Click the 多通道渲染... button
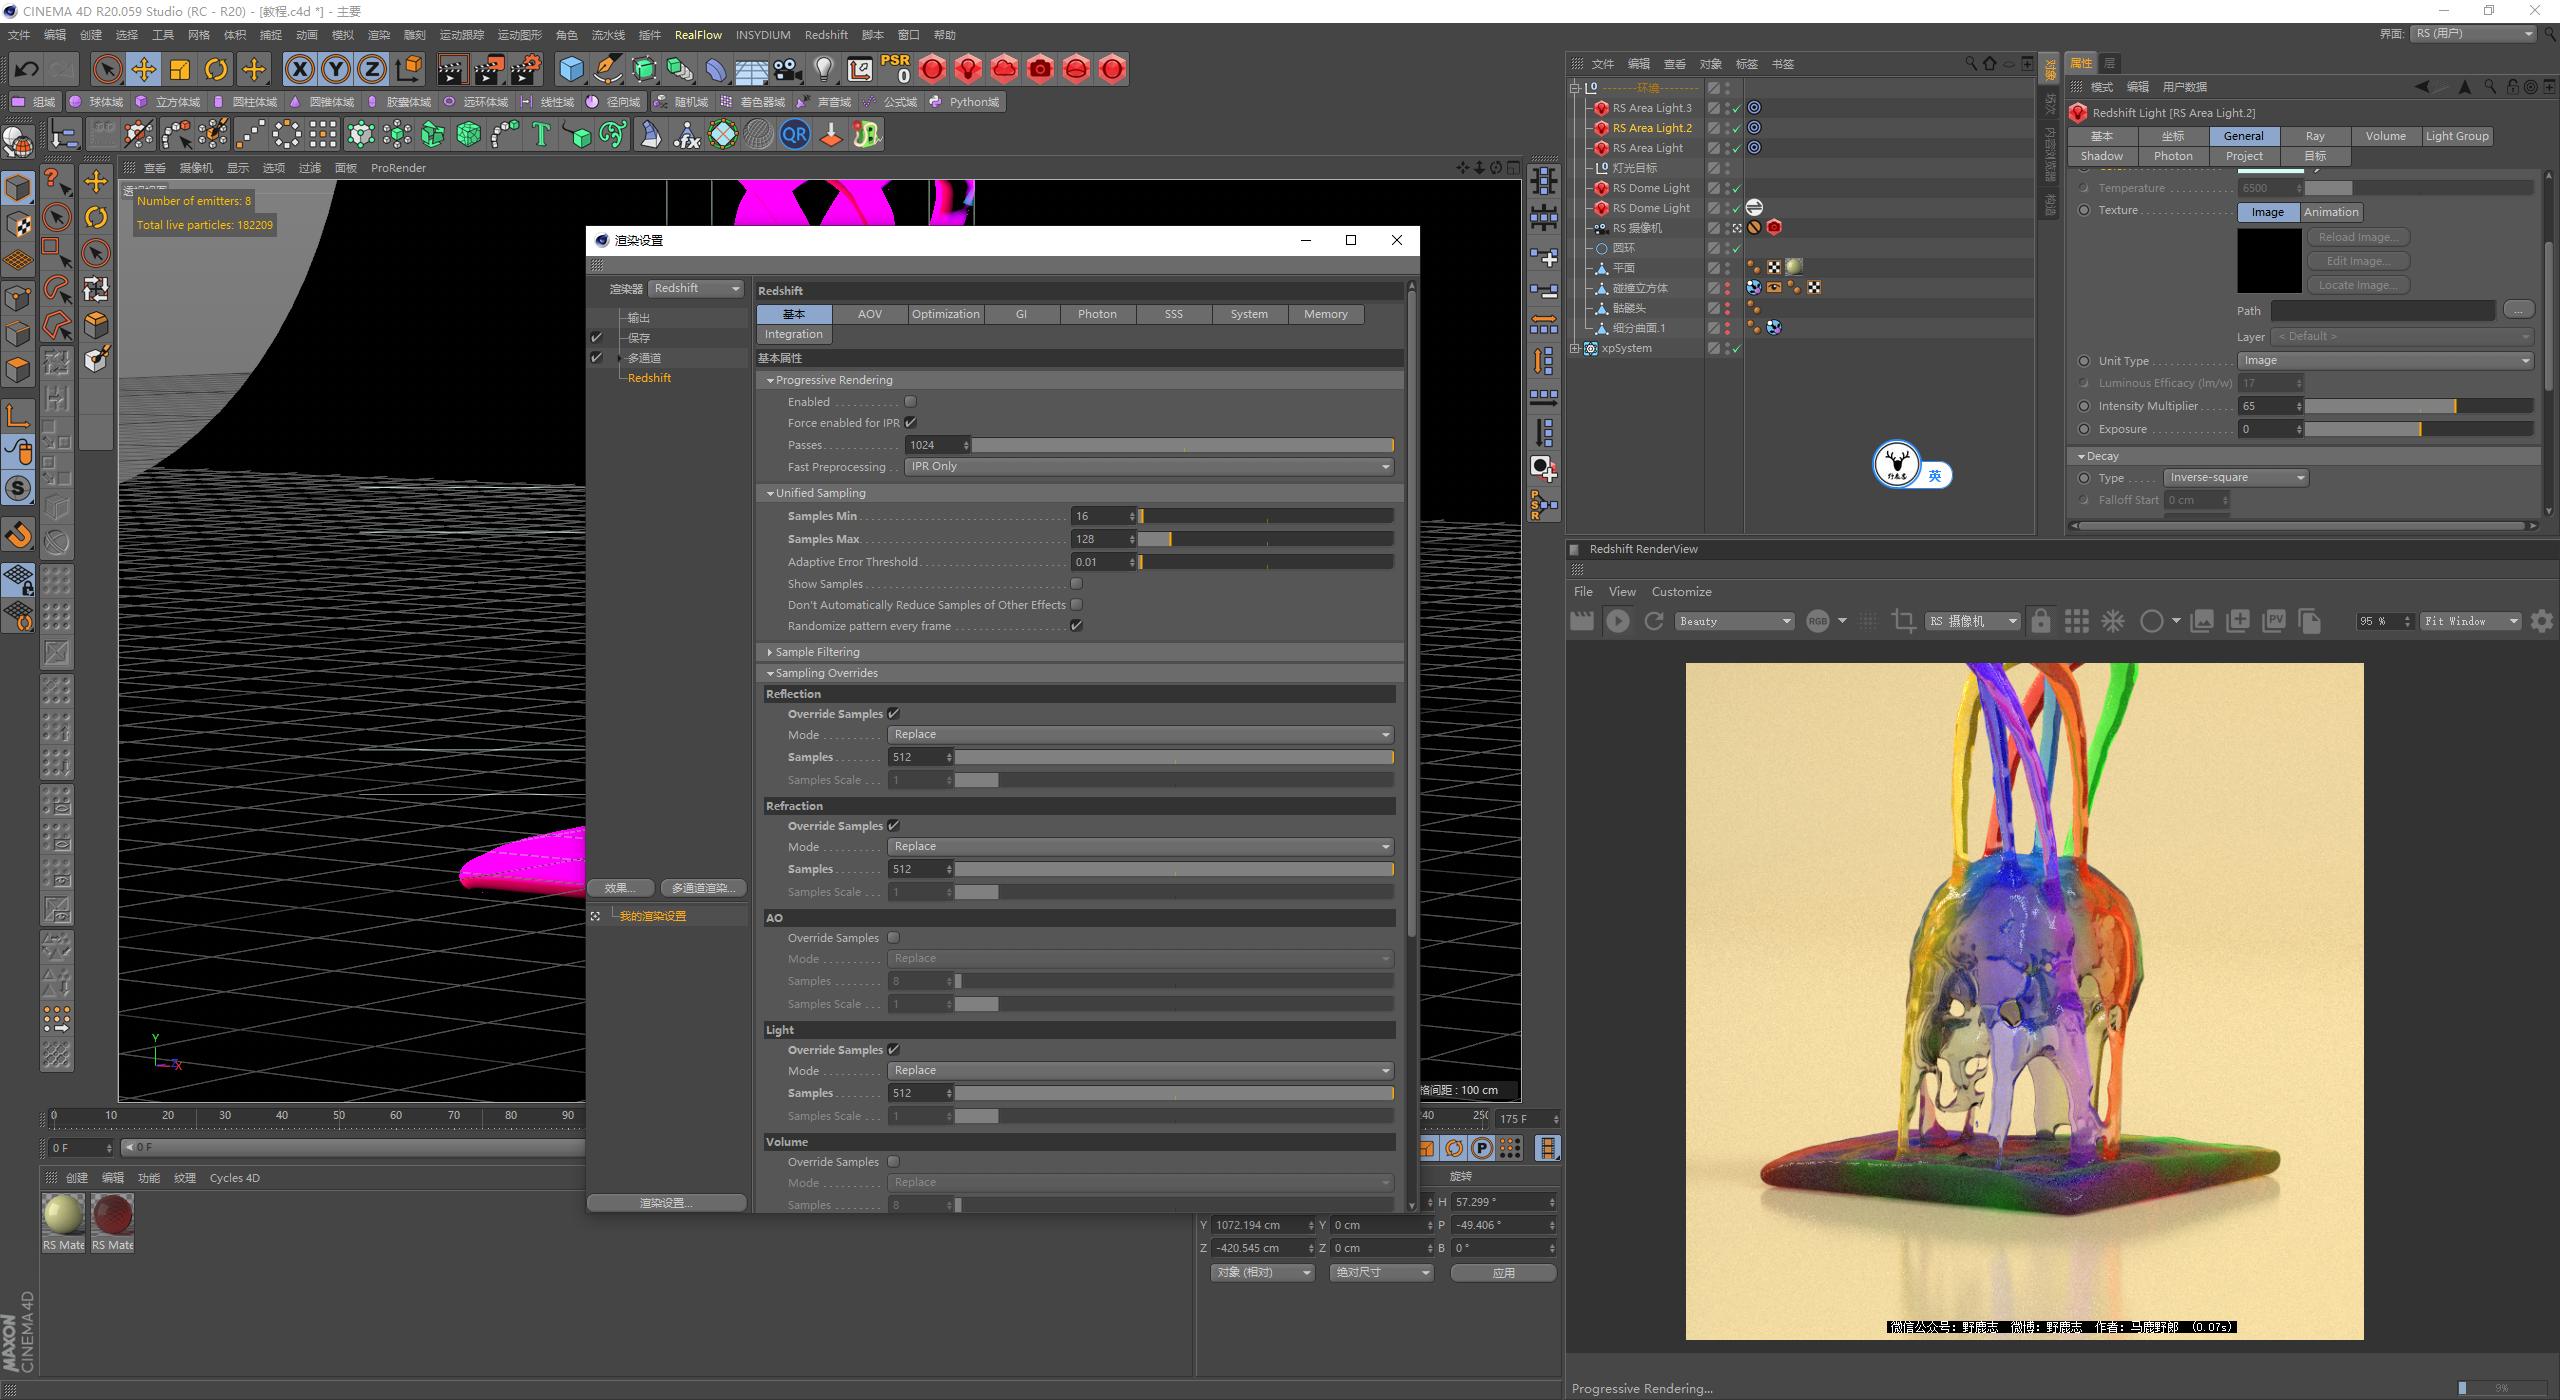 [x=703, y=886]
